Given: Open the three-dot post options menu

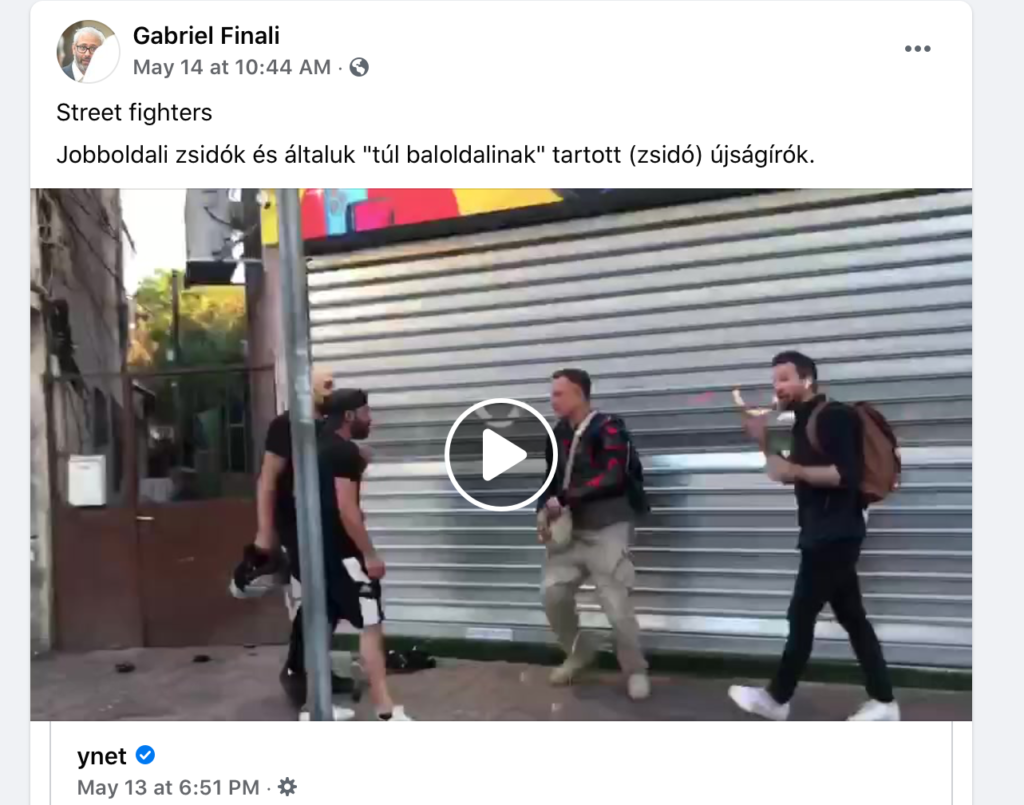Looking at the screenshot, I should [917, 49].
